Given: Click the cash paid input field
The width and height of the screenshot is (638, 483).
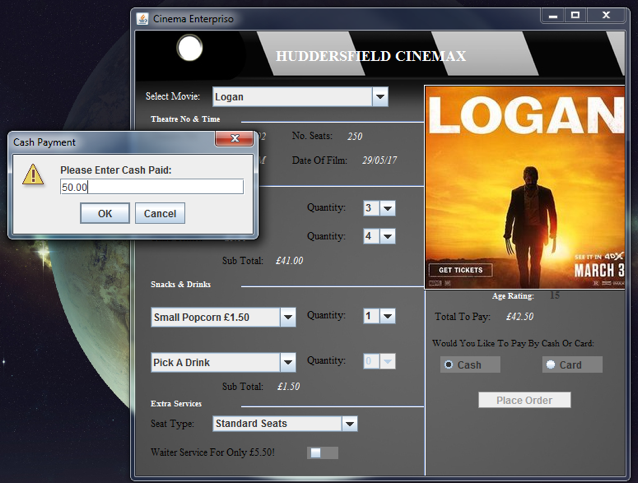Looking at the screenshot, I should pos(152,187).
